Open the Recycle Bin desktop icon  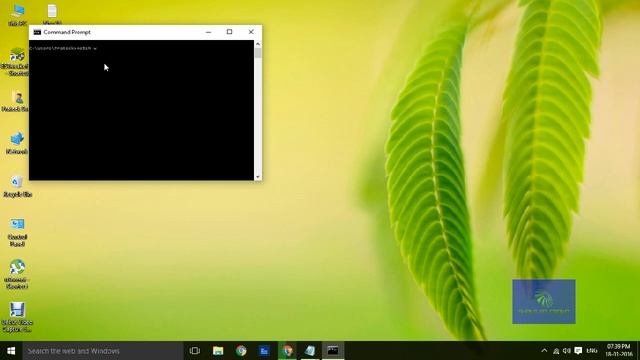pos(17,186)
